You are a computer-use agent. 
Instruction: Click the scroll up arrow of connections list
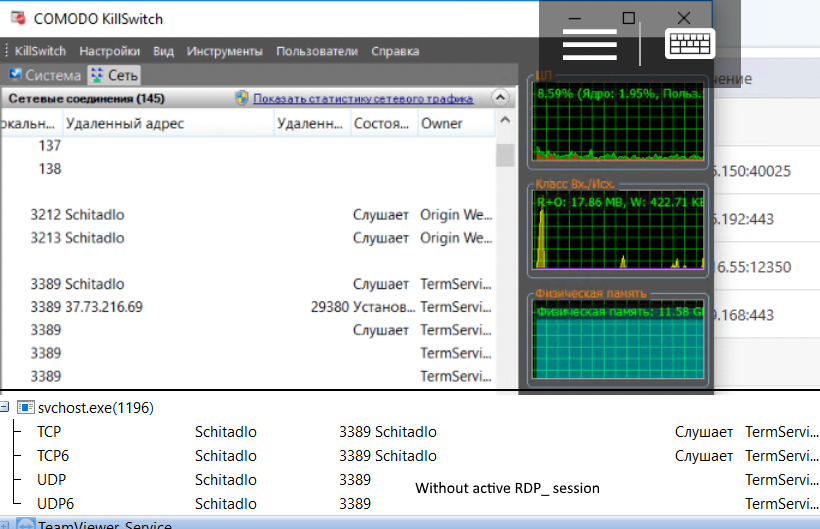point(505,120)
